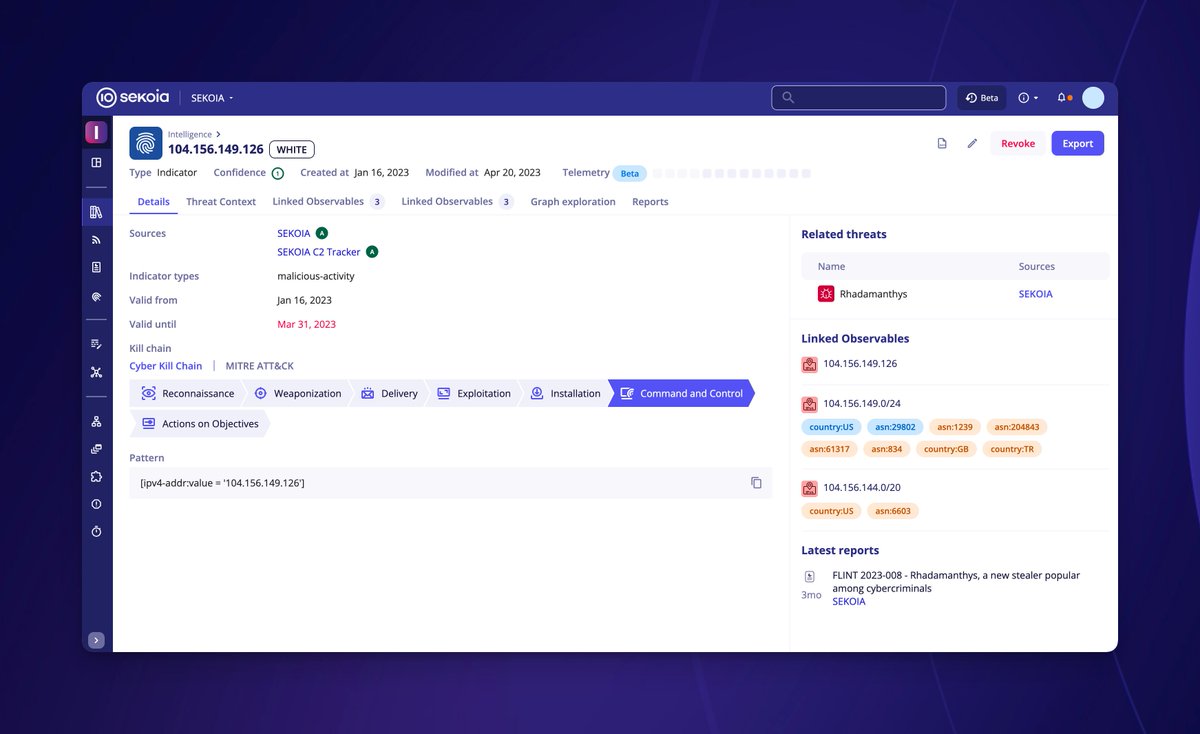Click the Reconnaissance kill chain stage
Image resolution: width=1200 pixels, height=734 pixels.
pyautogui.click(x=188, y=394)
